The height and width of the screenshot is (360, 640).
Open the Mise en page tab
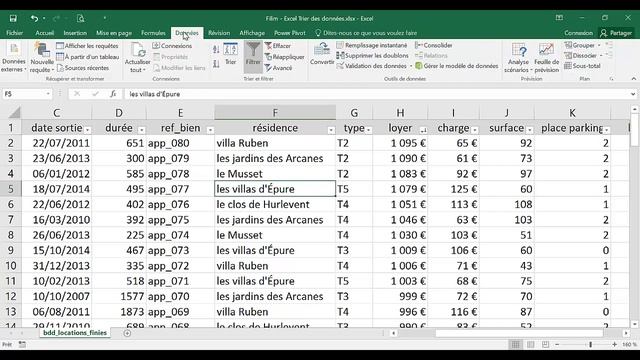(x=114, y=33)
